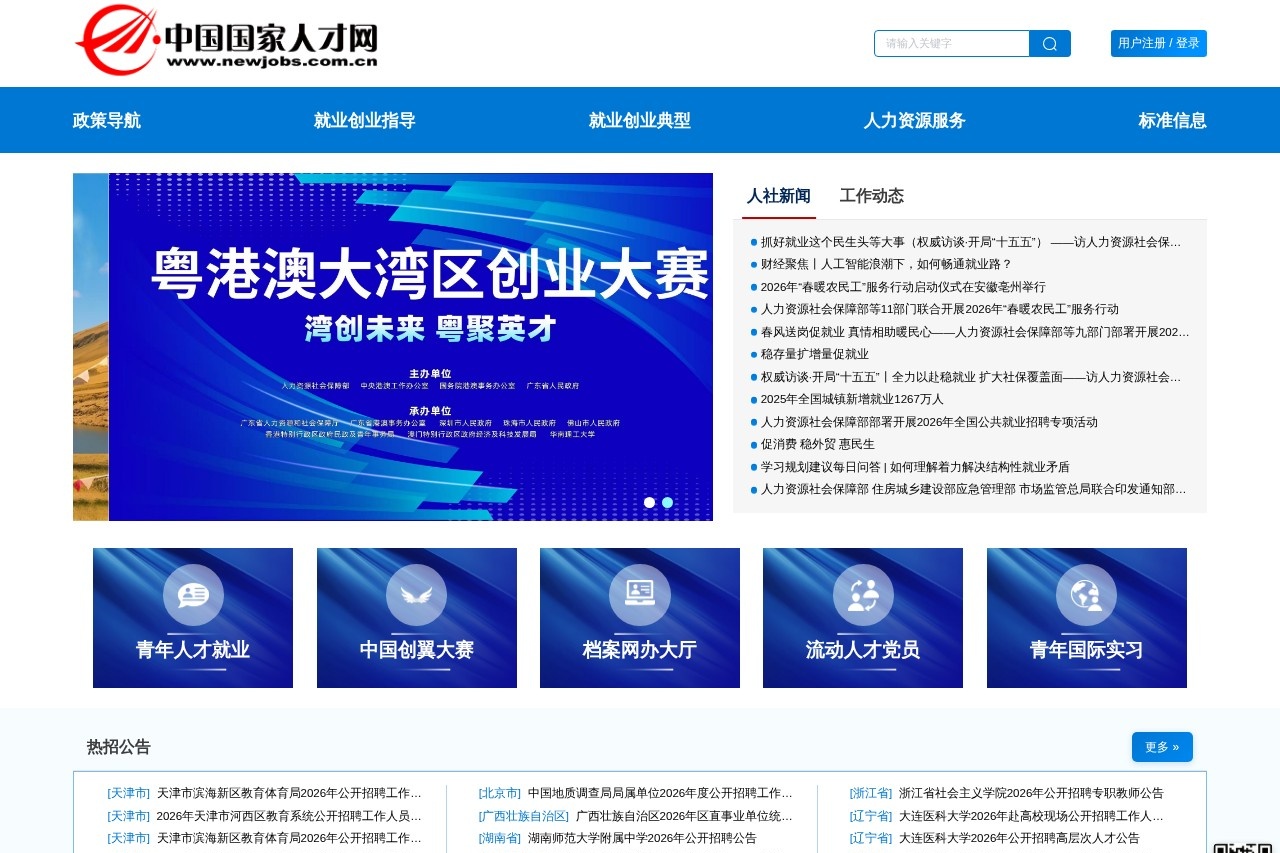The height and width of the screenshot is (853, 1280).
Task: Focus the keyword search input field
Action: pos(952,43)
